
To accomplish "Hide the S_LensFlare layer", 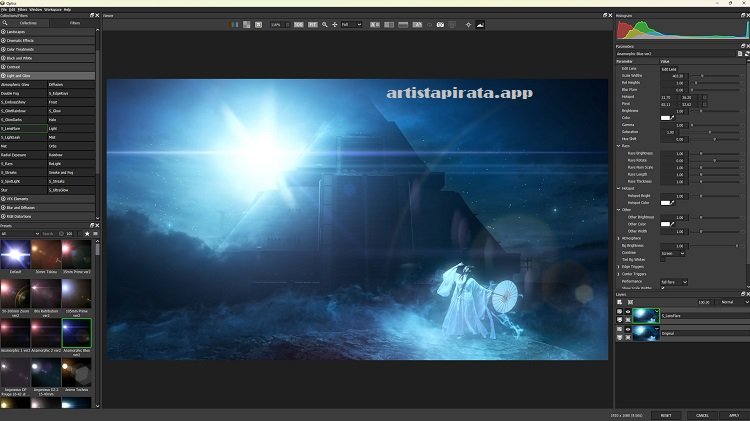I will click(x=628, y=311).
